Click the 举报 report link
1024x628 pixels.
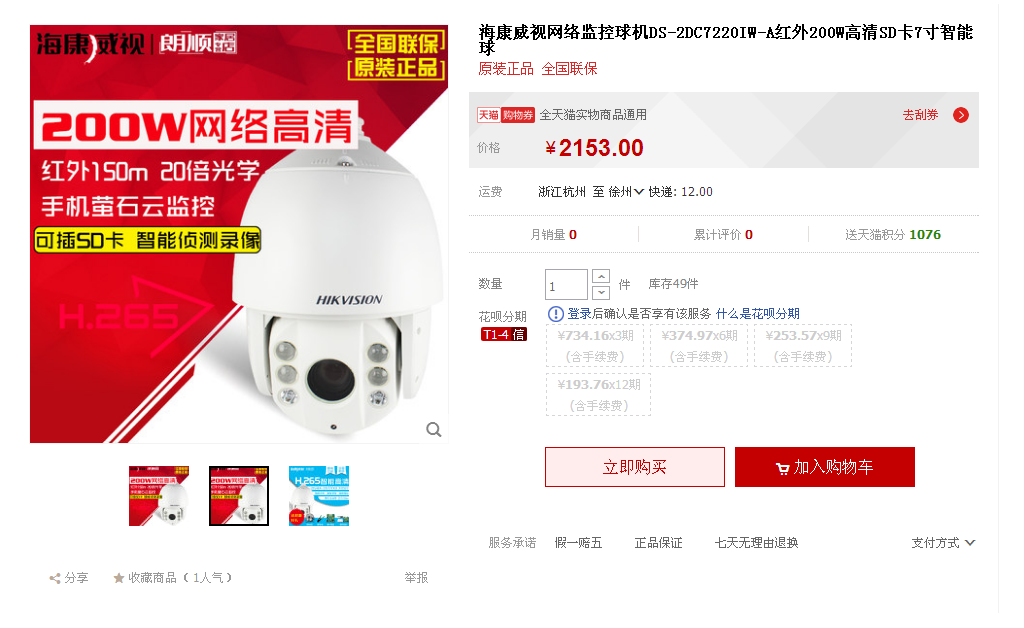(416, 578)
